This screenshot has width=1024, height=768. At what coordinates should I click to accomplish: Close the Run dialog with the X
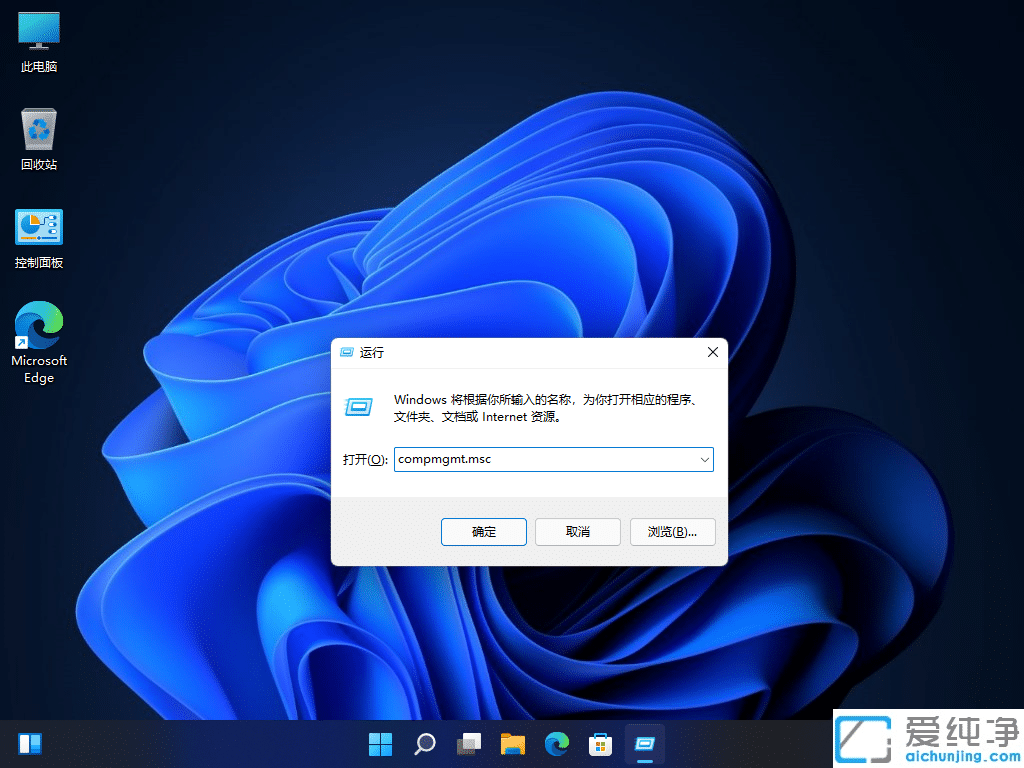click(712, 352)
